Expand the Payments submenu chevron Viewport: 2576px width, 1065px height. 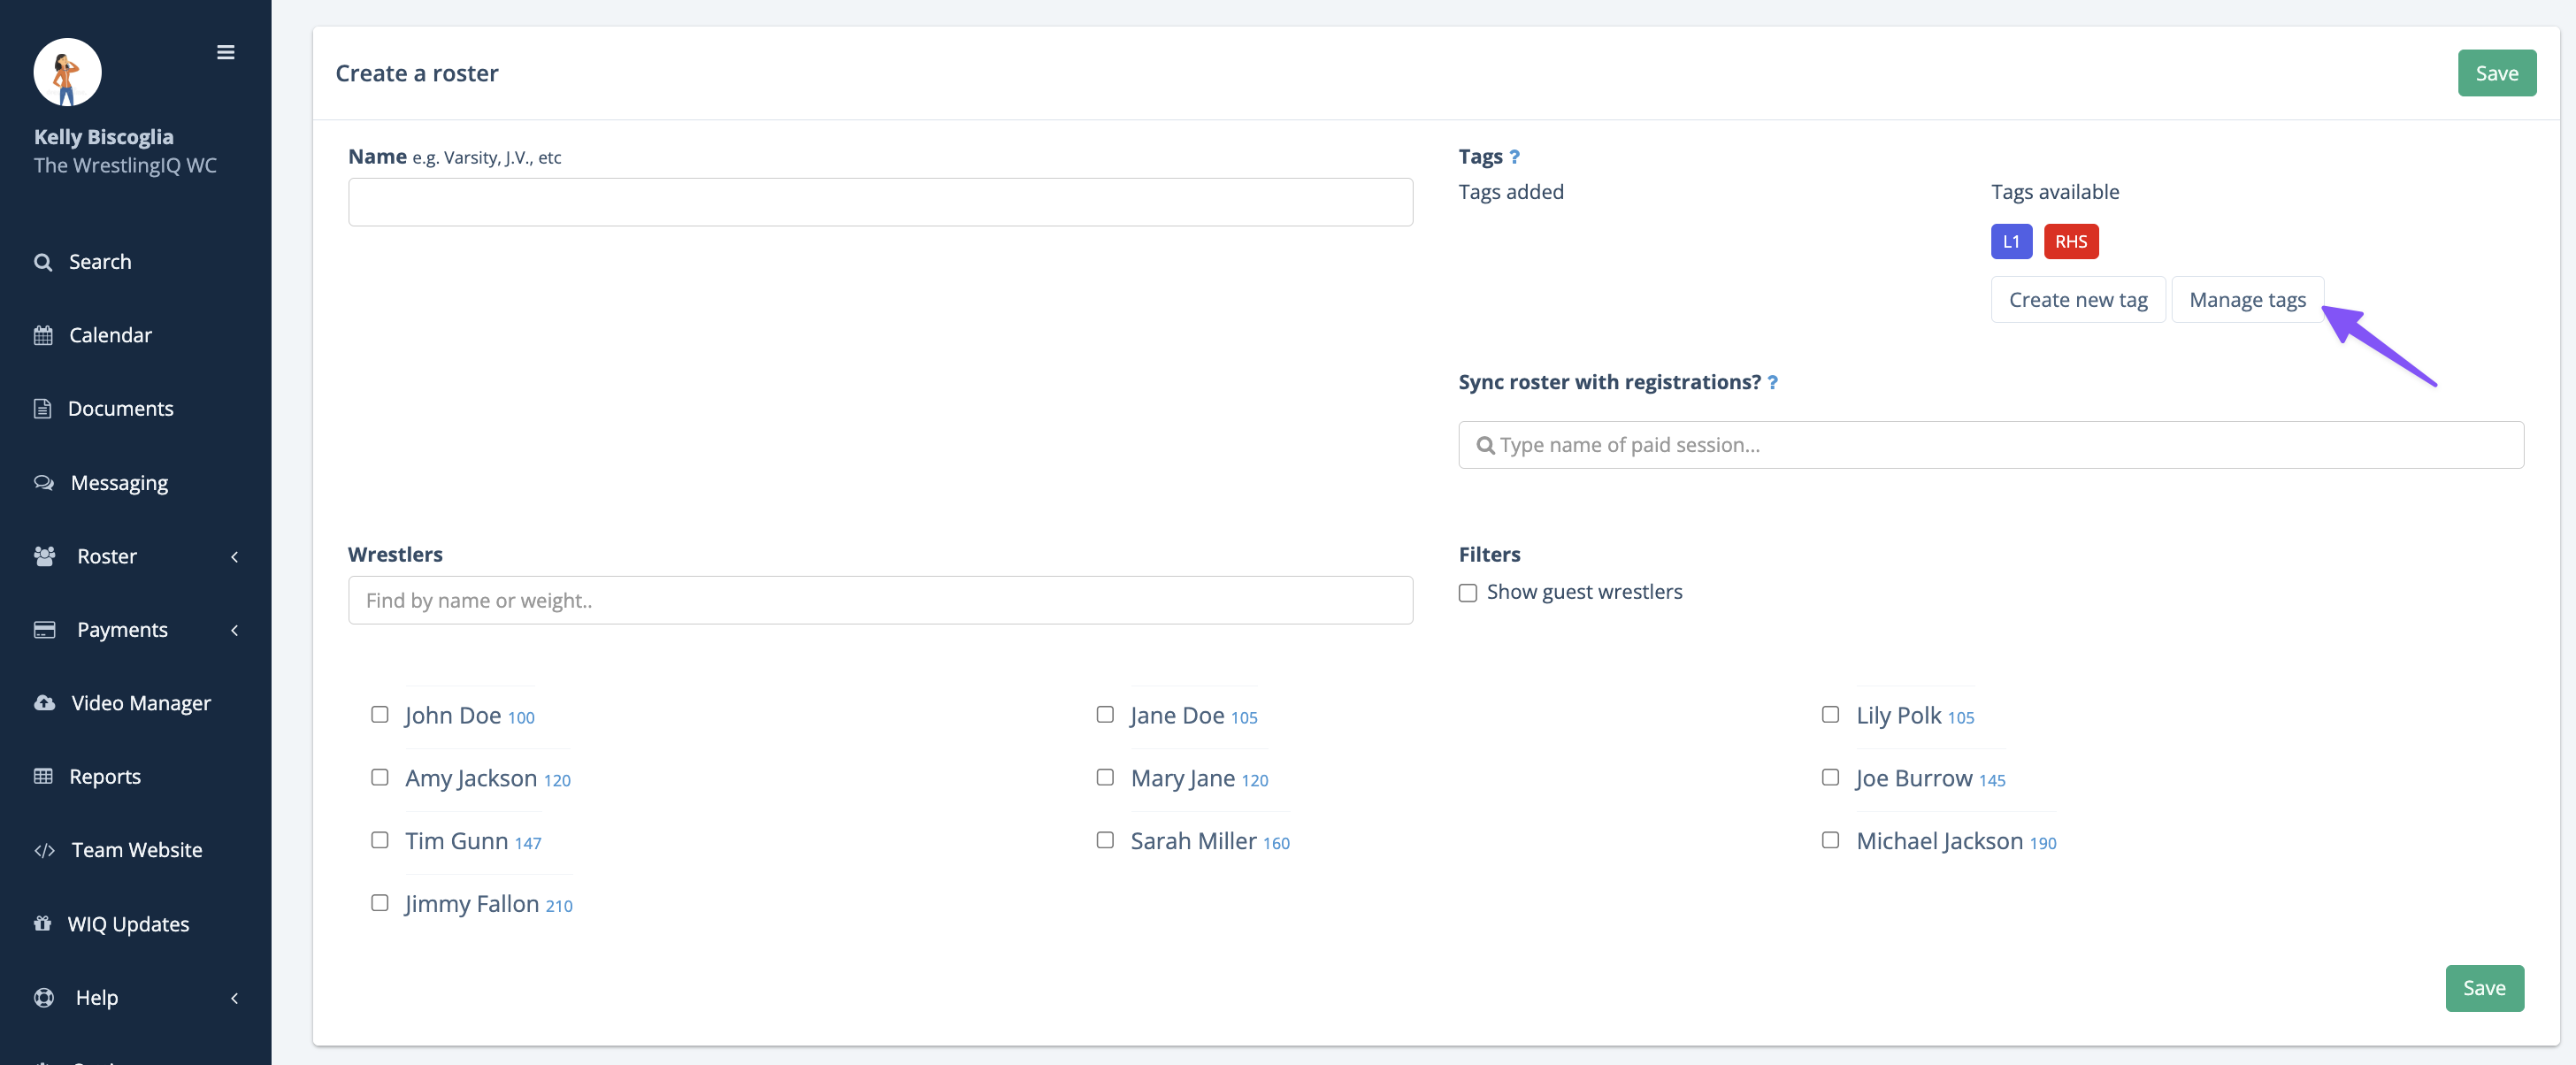tap(235, 630)
